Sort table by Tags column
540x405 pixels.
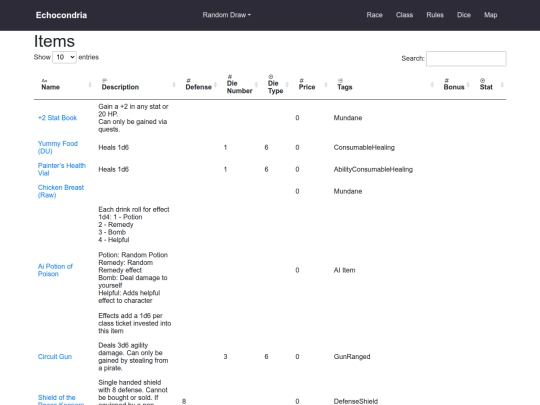point(383,85)
